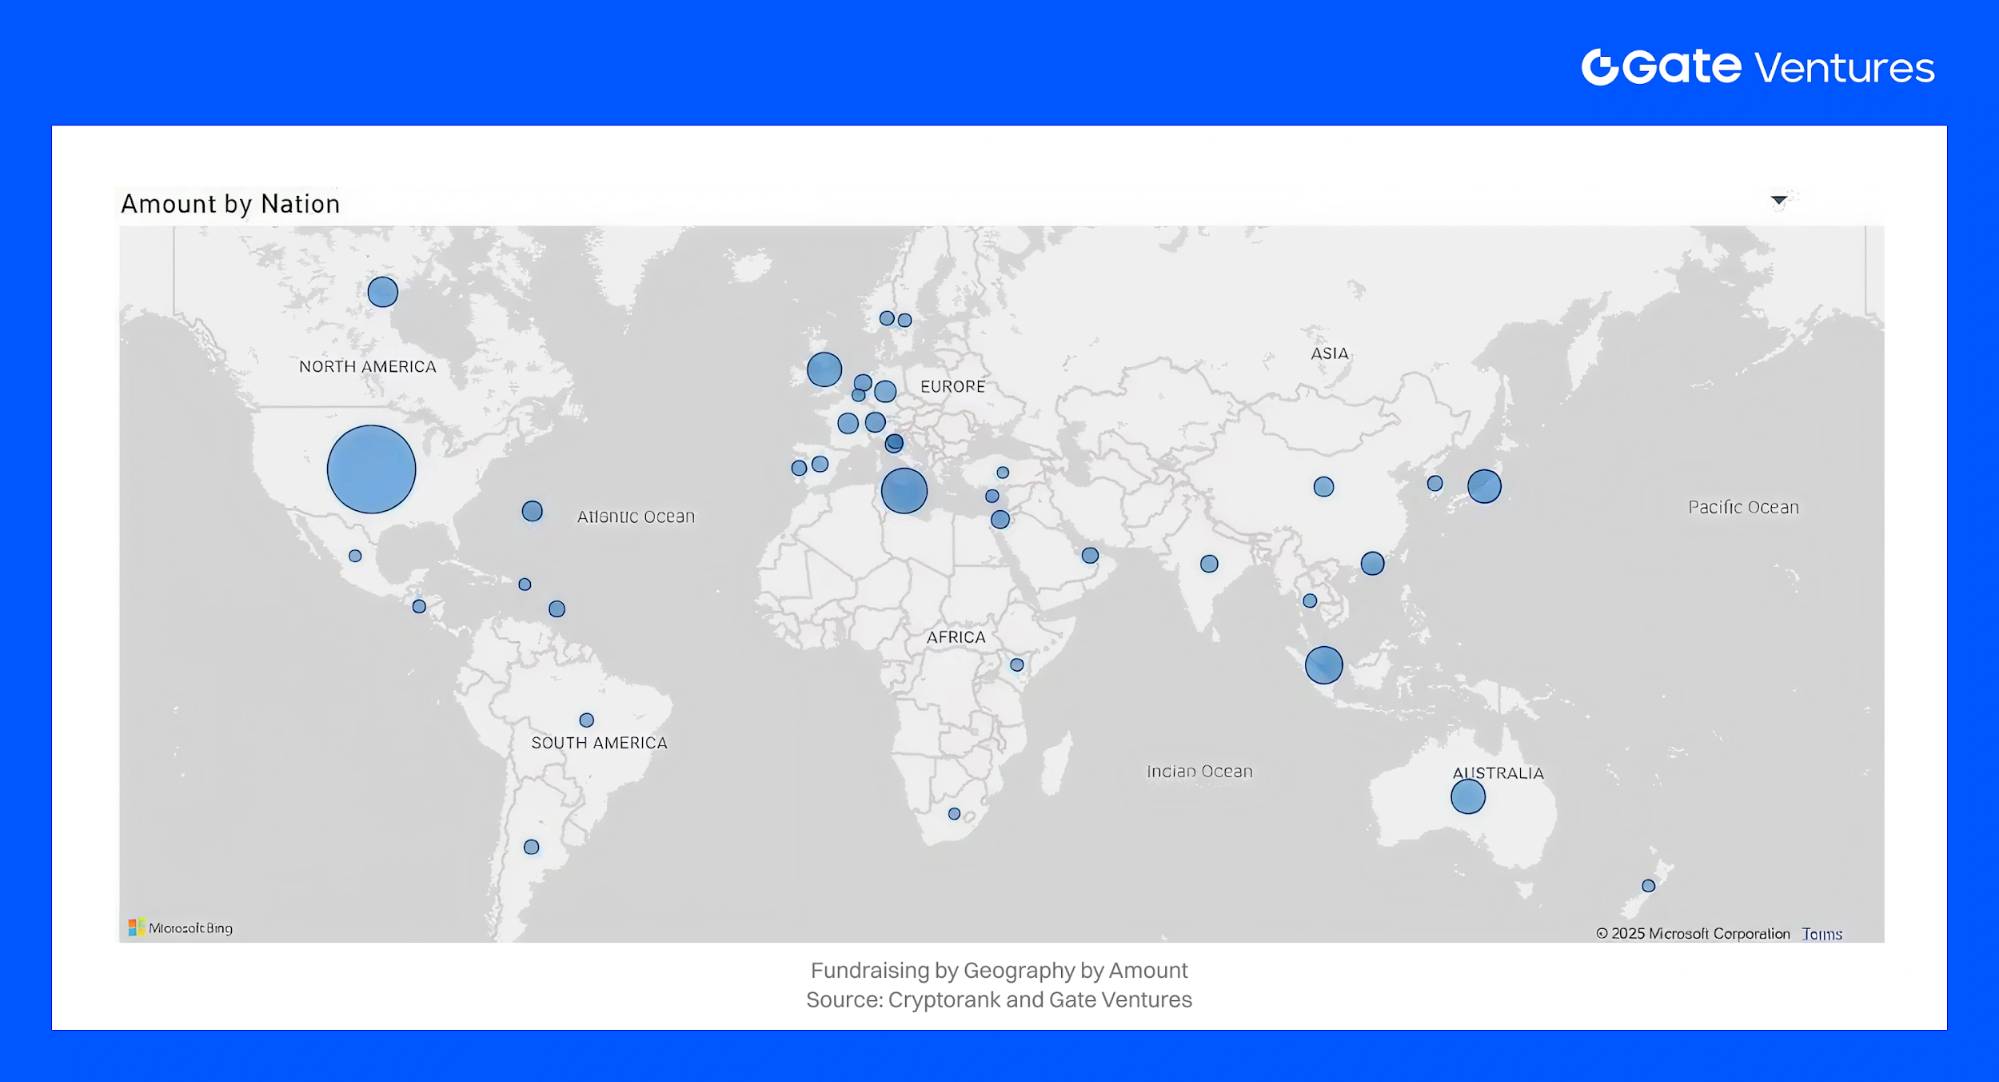Click the bubble over New Zealand
Image resolution: width=1999 pixels, height=1082 pixels.
(x=1648, y=886)
